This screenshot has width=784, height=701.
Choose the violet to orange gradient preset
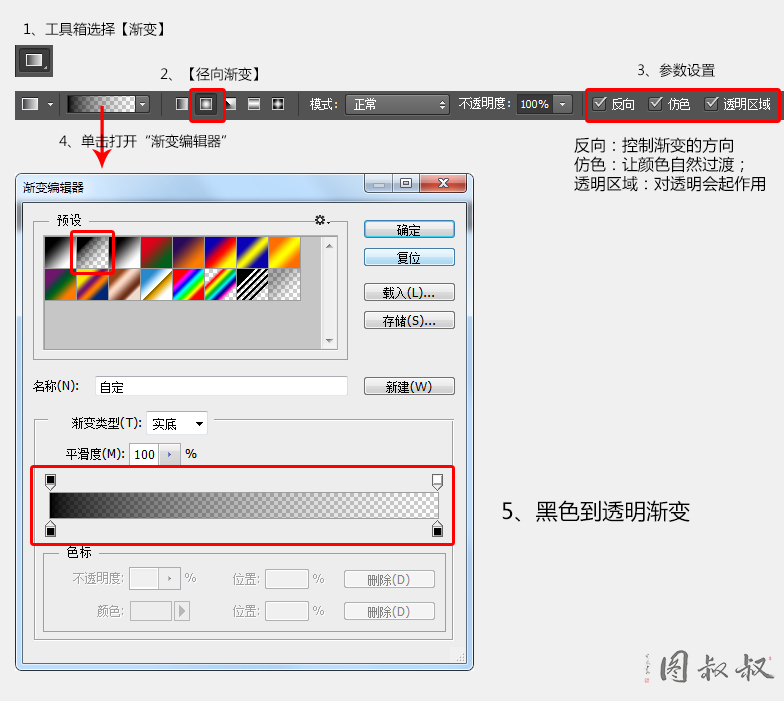click(x=188, y=252)
